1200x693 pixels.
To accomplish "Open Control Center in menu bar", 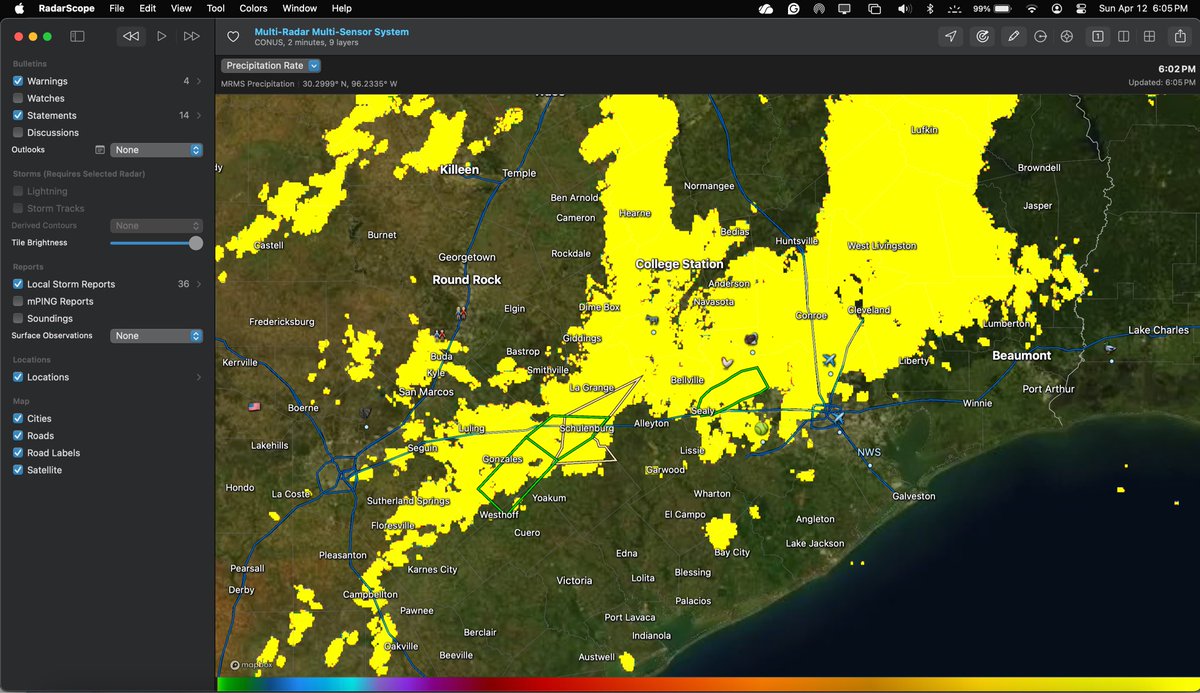I will (x=1082, y=8).
